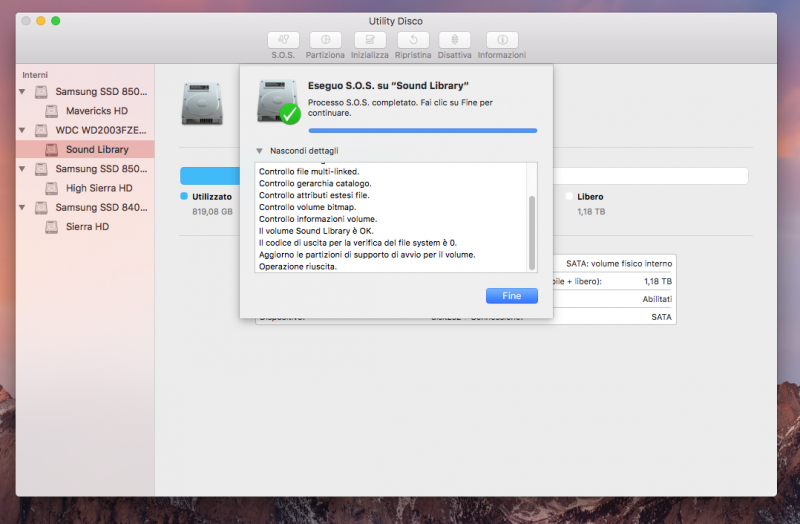Select Sierra HD in the sidebar

click(87, 227)
